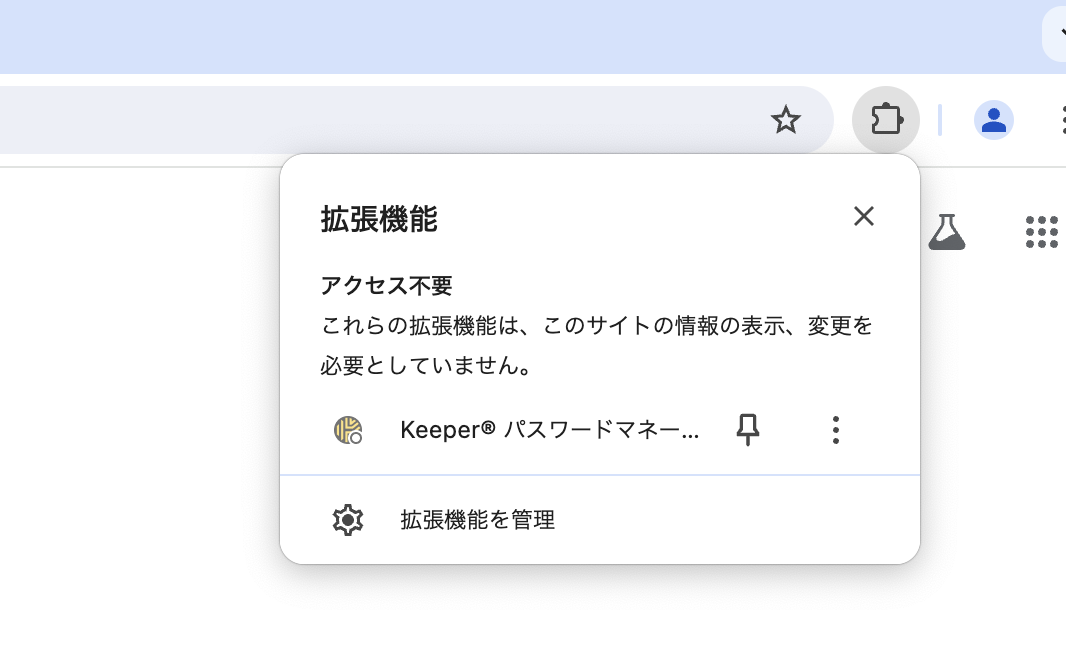Open the Google apps grid icon
1066x672 pixels.
pos(1041,232)
